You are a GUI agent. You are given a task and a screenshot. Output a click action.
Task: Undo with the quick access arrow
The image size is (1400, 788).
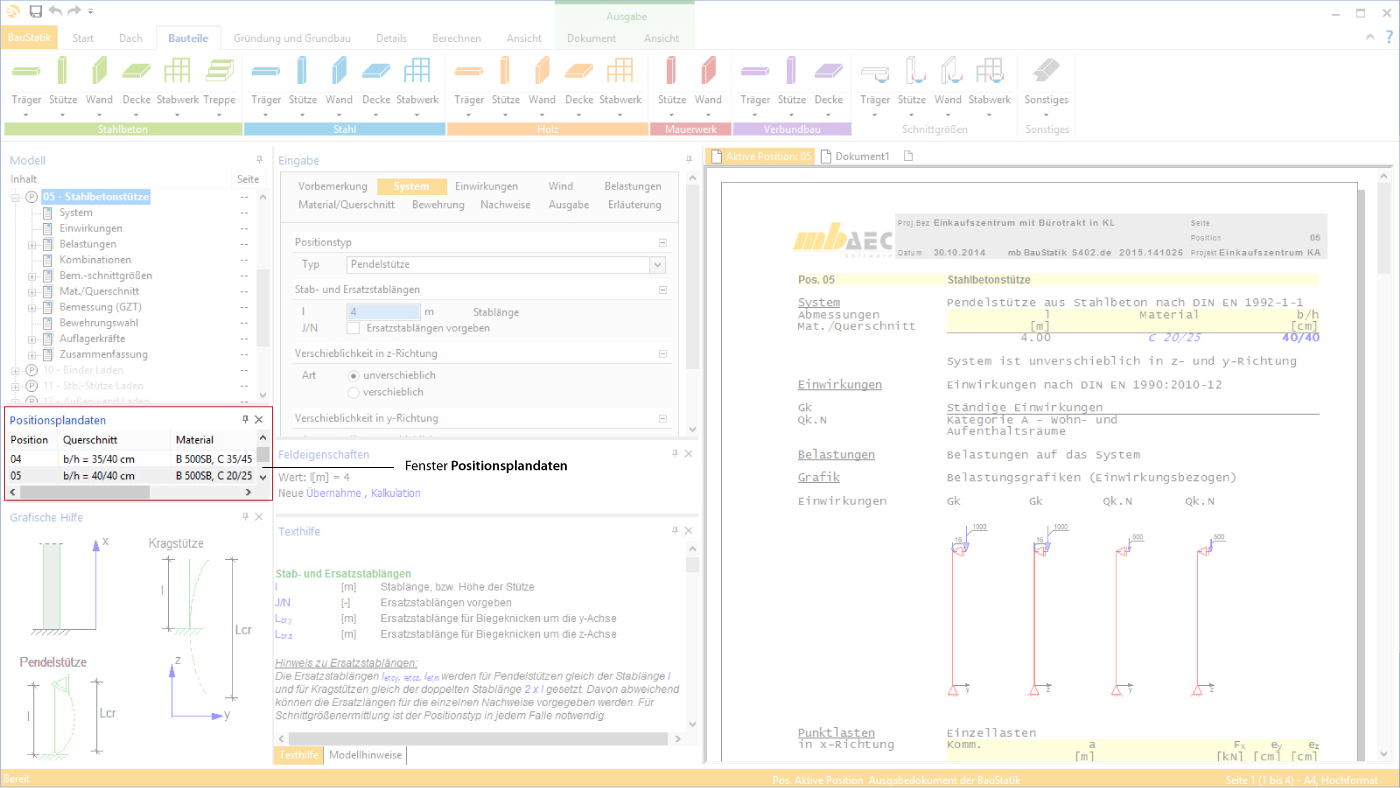55,11
